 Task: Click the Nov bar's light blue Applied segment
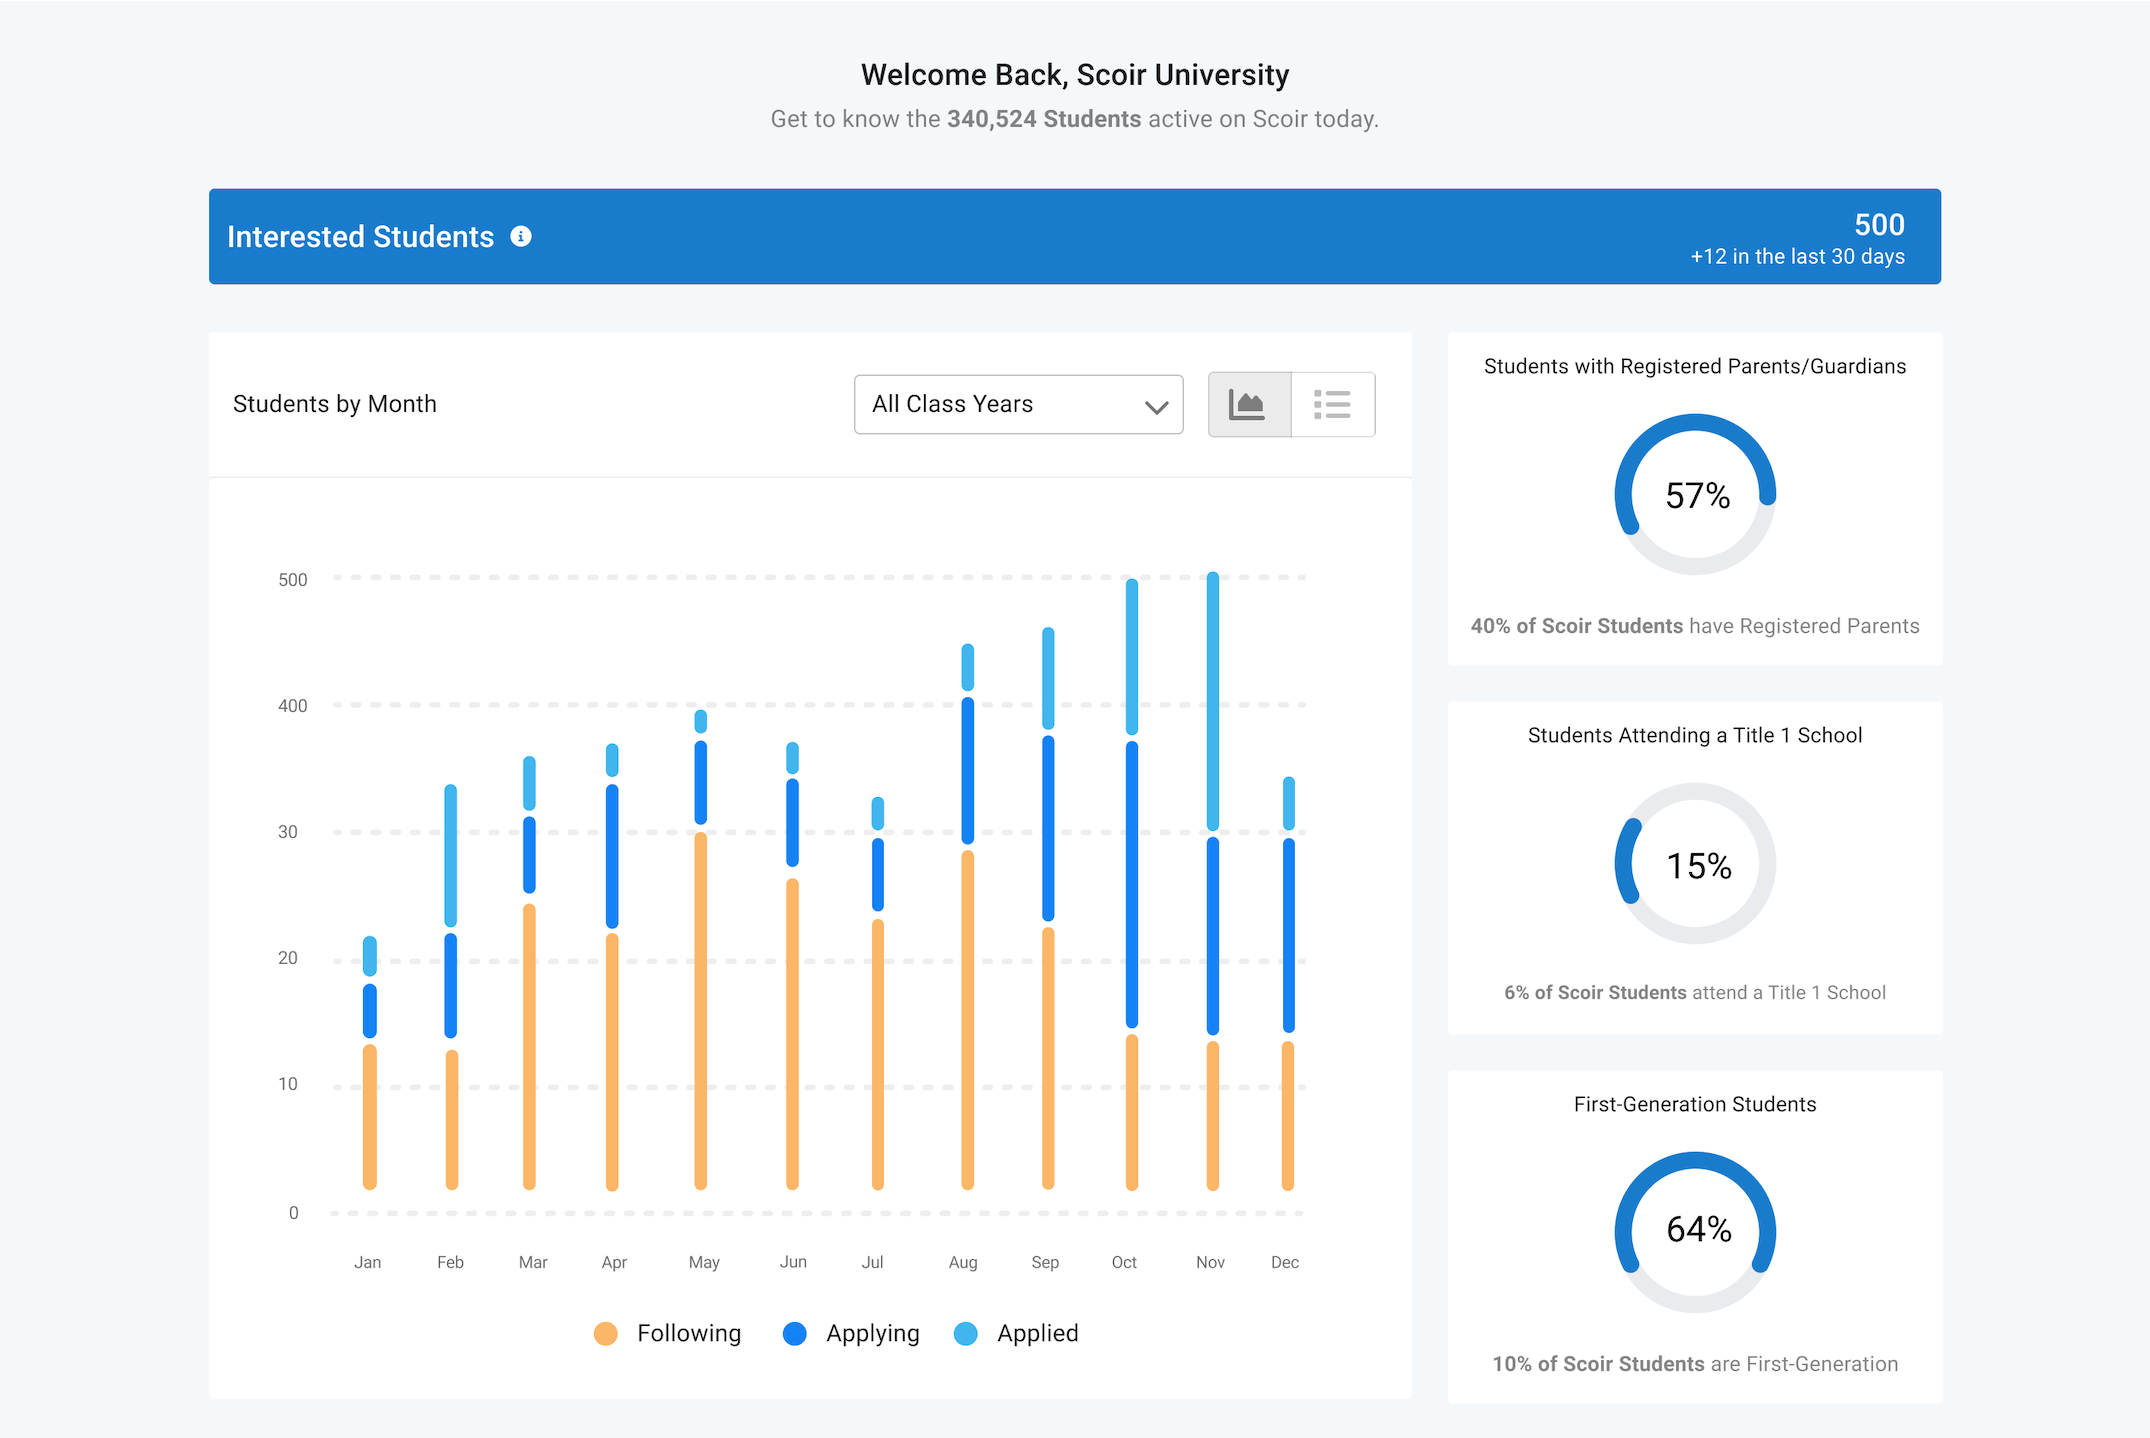[x=1213, y=701]
